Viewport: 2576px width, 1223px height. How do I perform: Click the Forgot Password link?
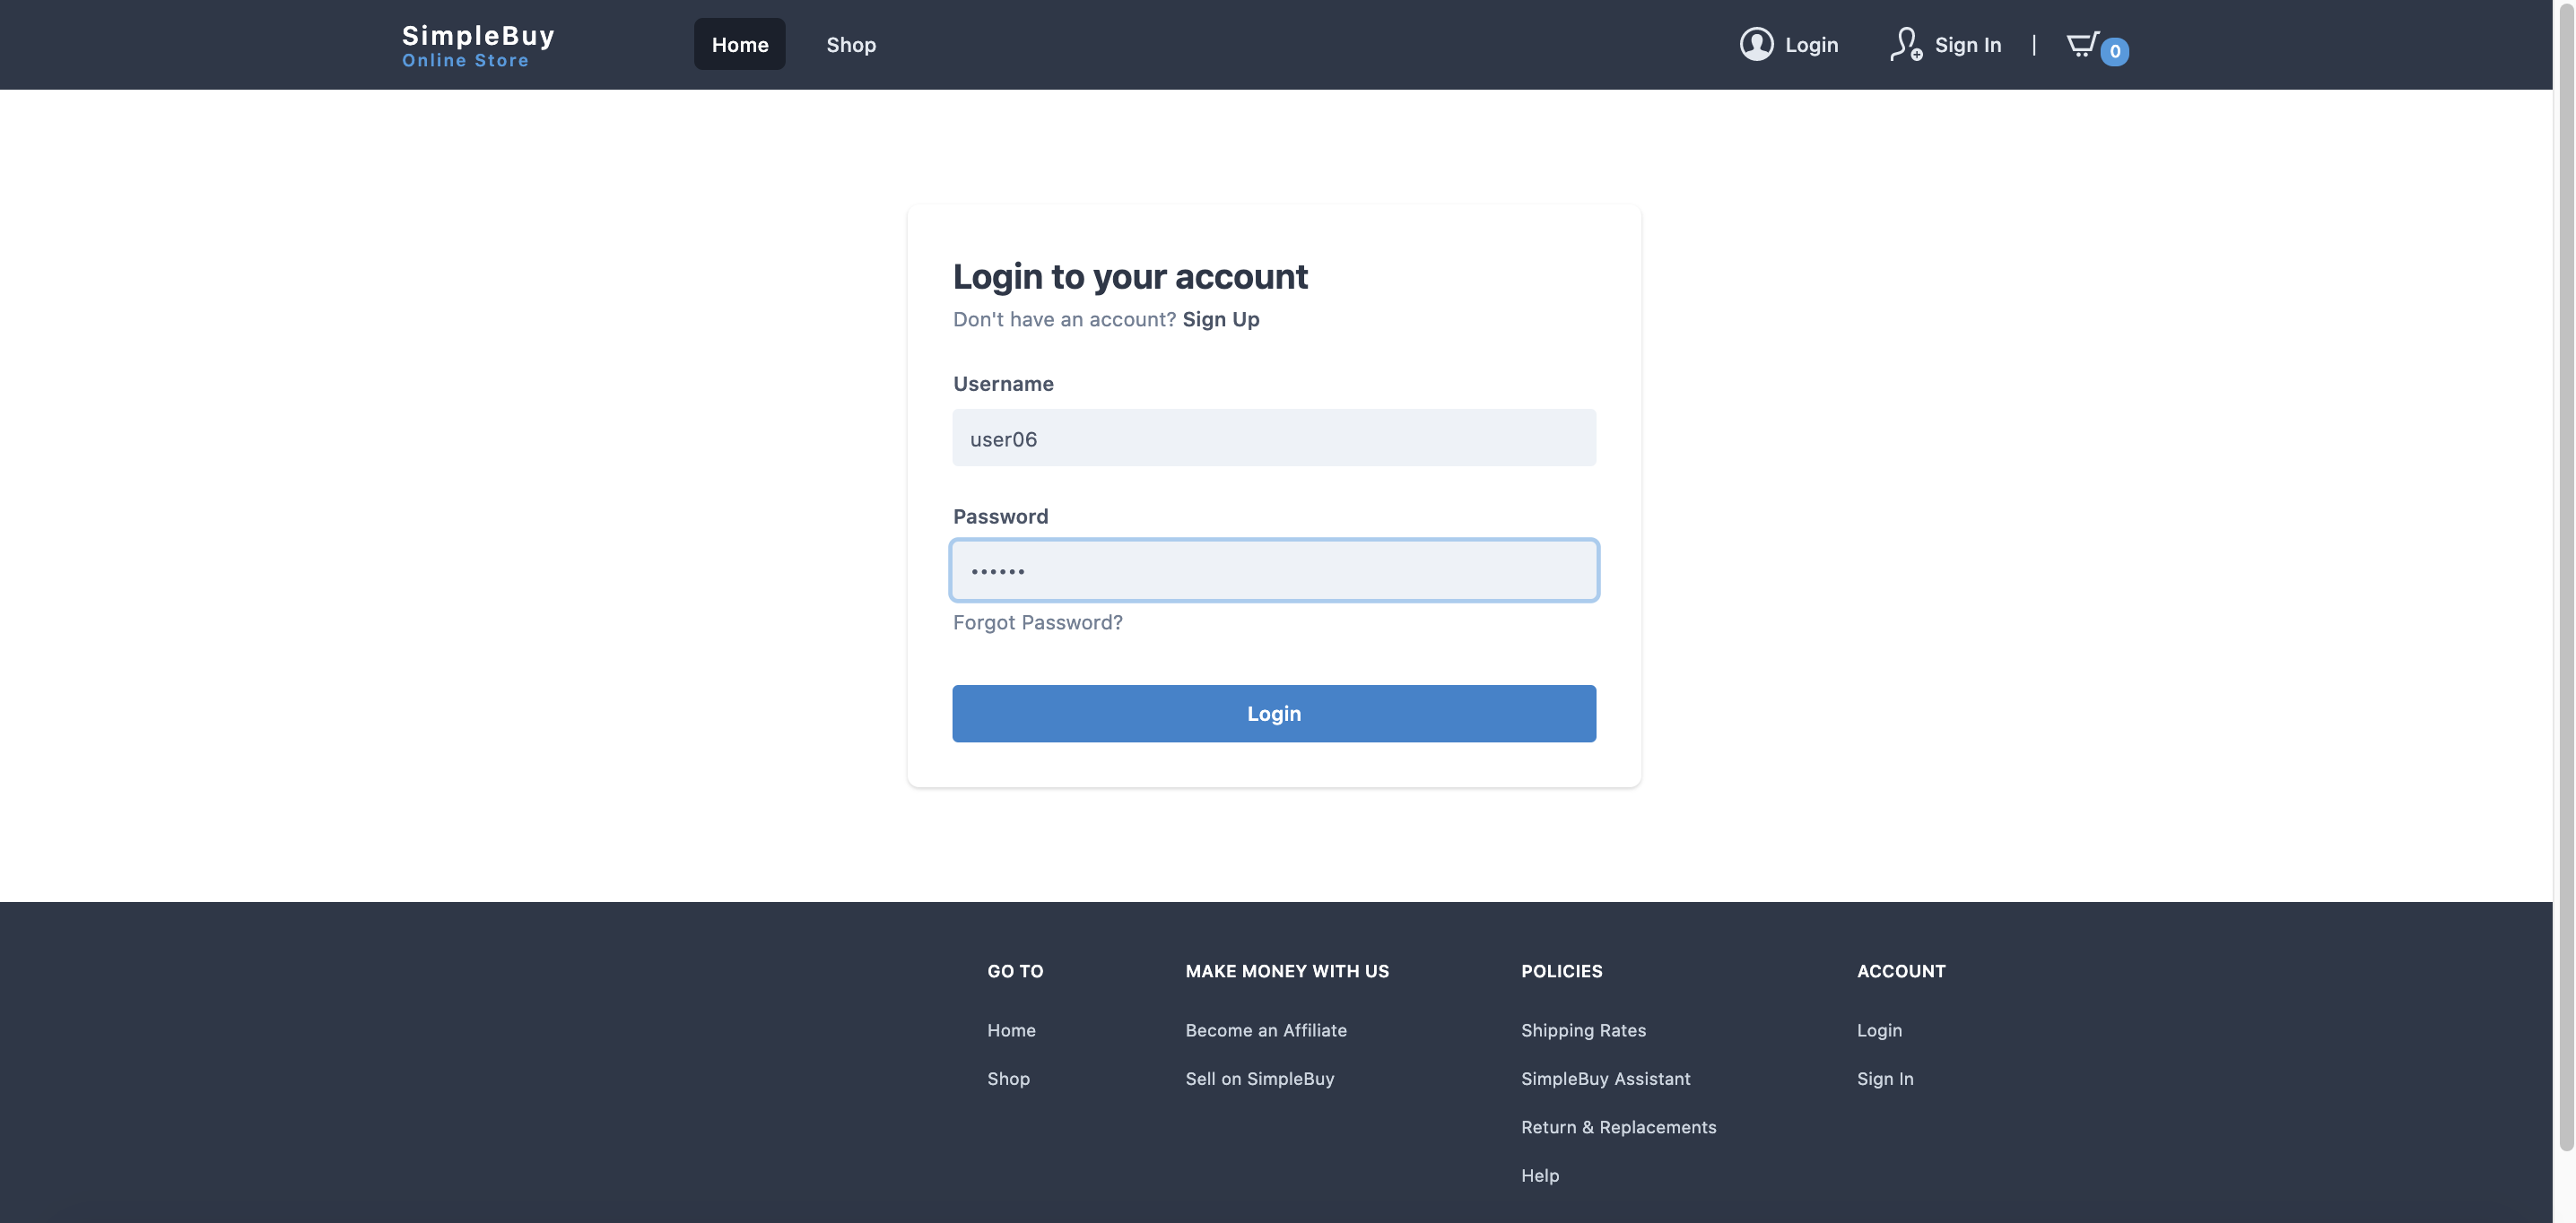pos(1037,621)
